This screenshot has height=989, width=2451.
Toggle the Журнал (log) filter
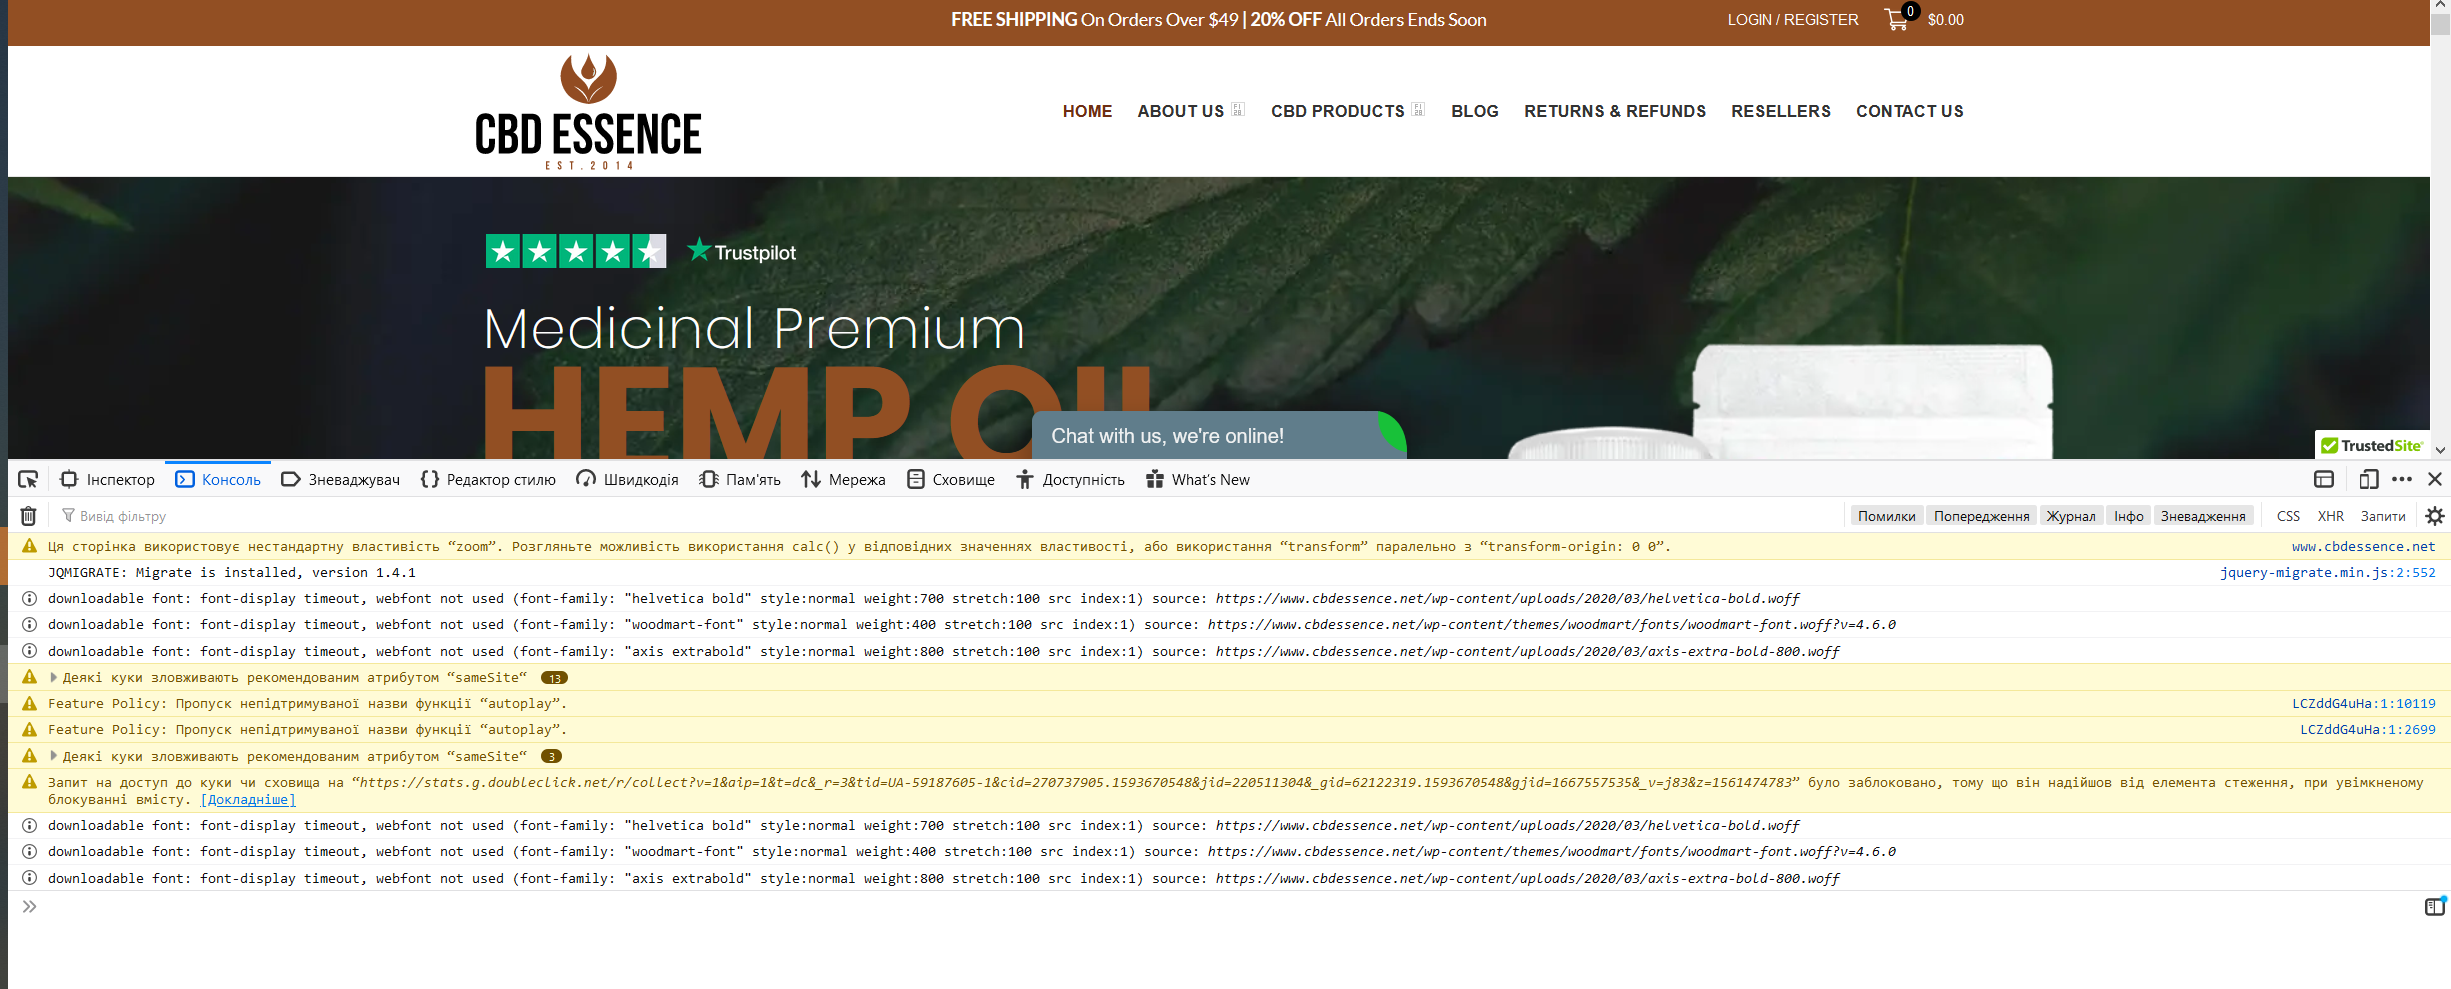click(2071, 516)
